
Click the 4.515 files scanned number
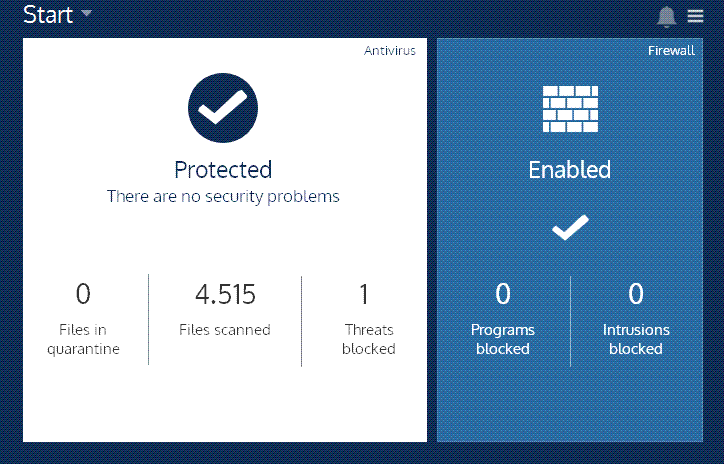click(x=225, y=294)
